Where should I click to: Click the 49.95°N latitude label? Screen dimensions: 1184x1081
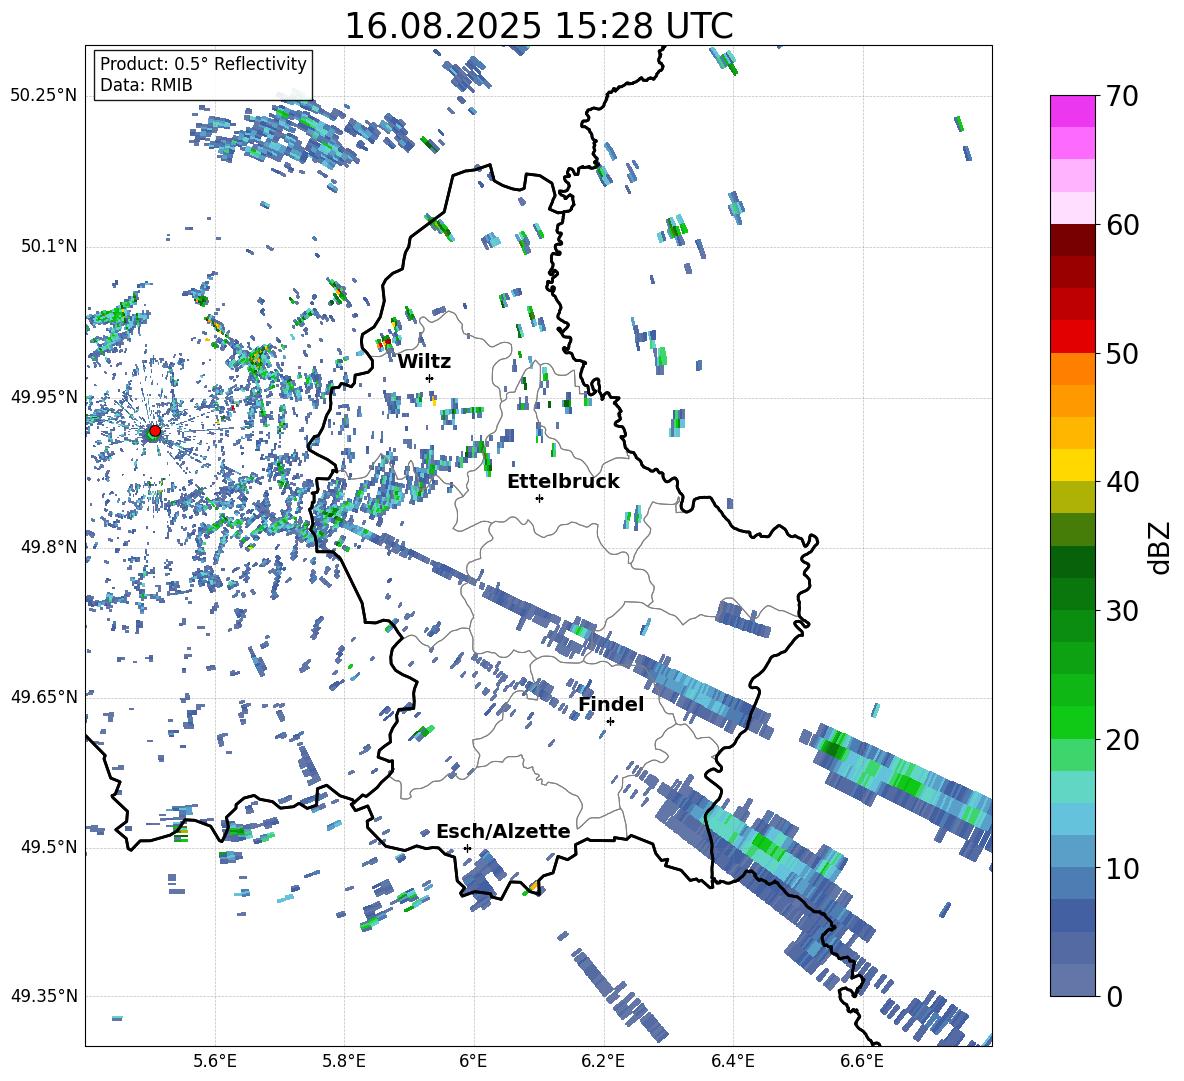tap(44, 397)
